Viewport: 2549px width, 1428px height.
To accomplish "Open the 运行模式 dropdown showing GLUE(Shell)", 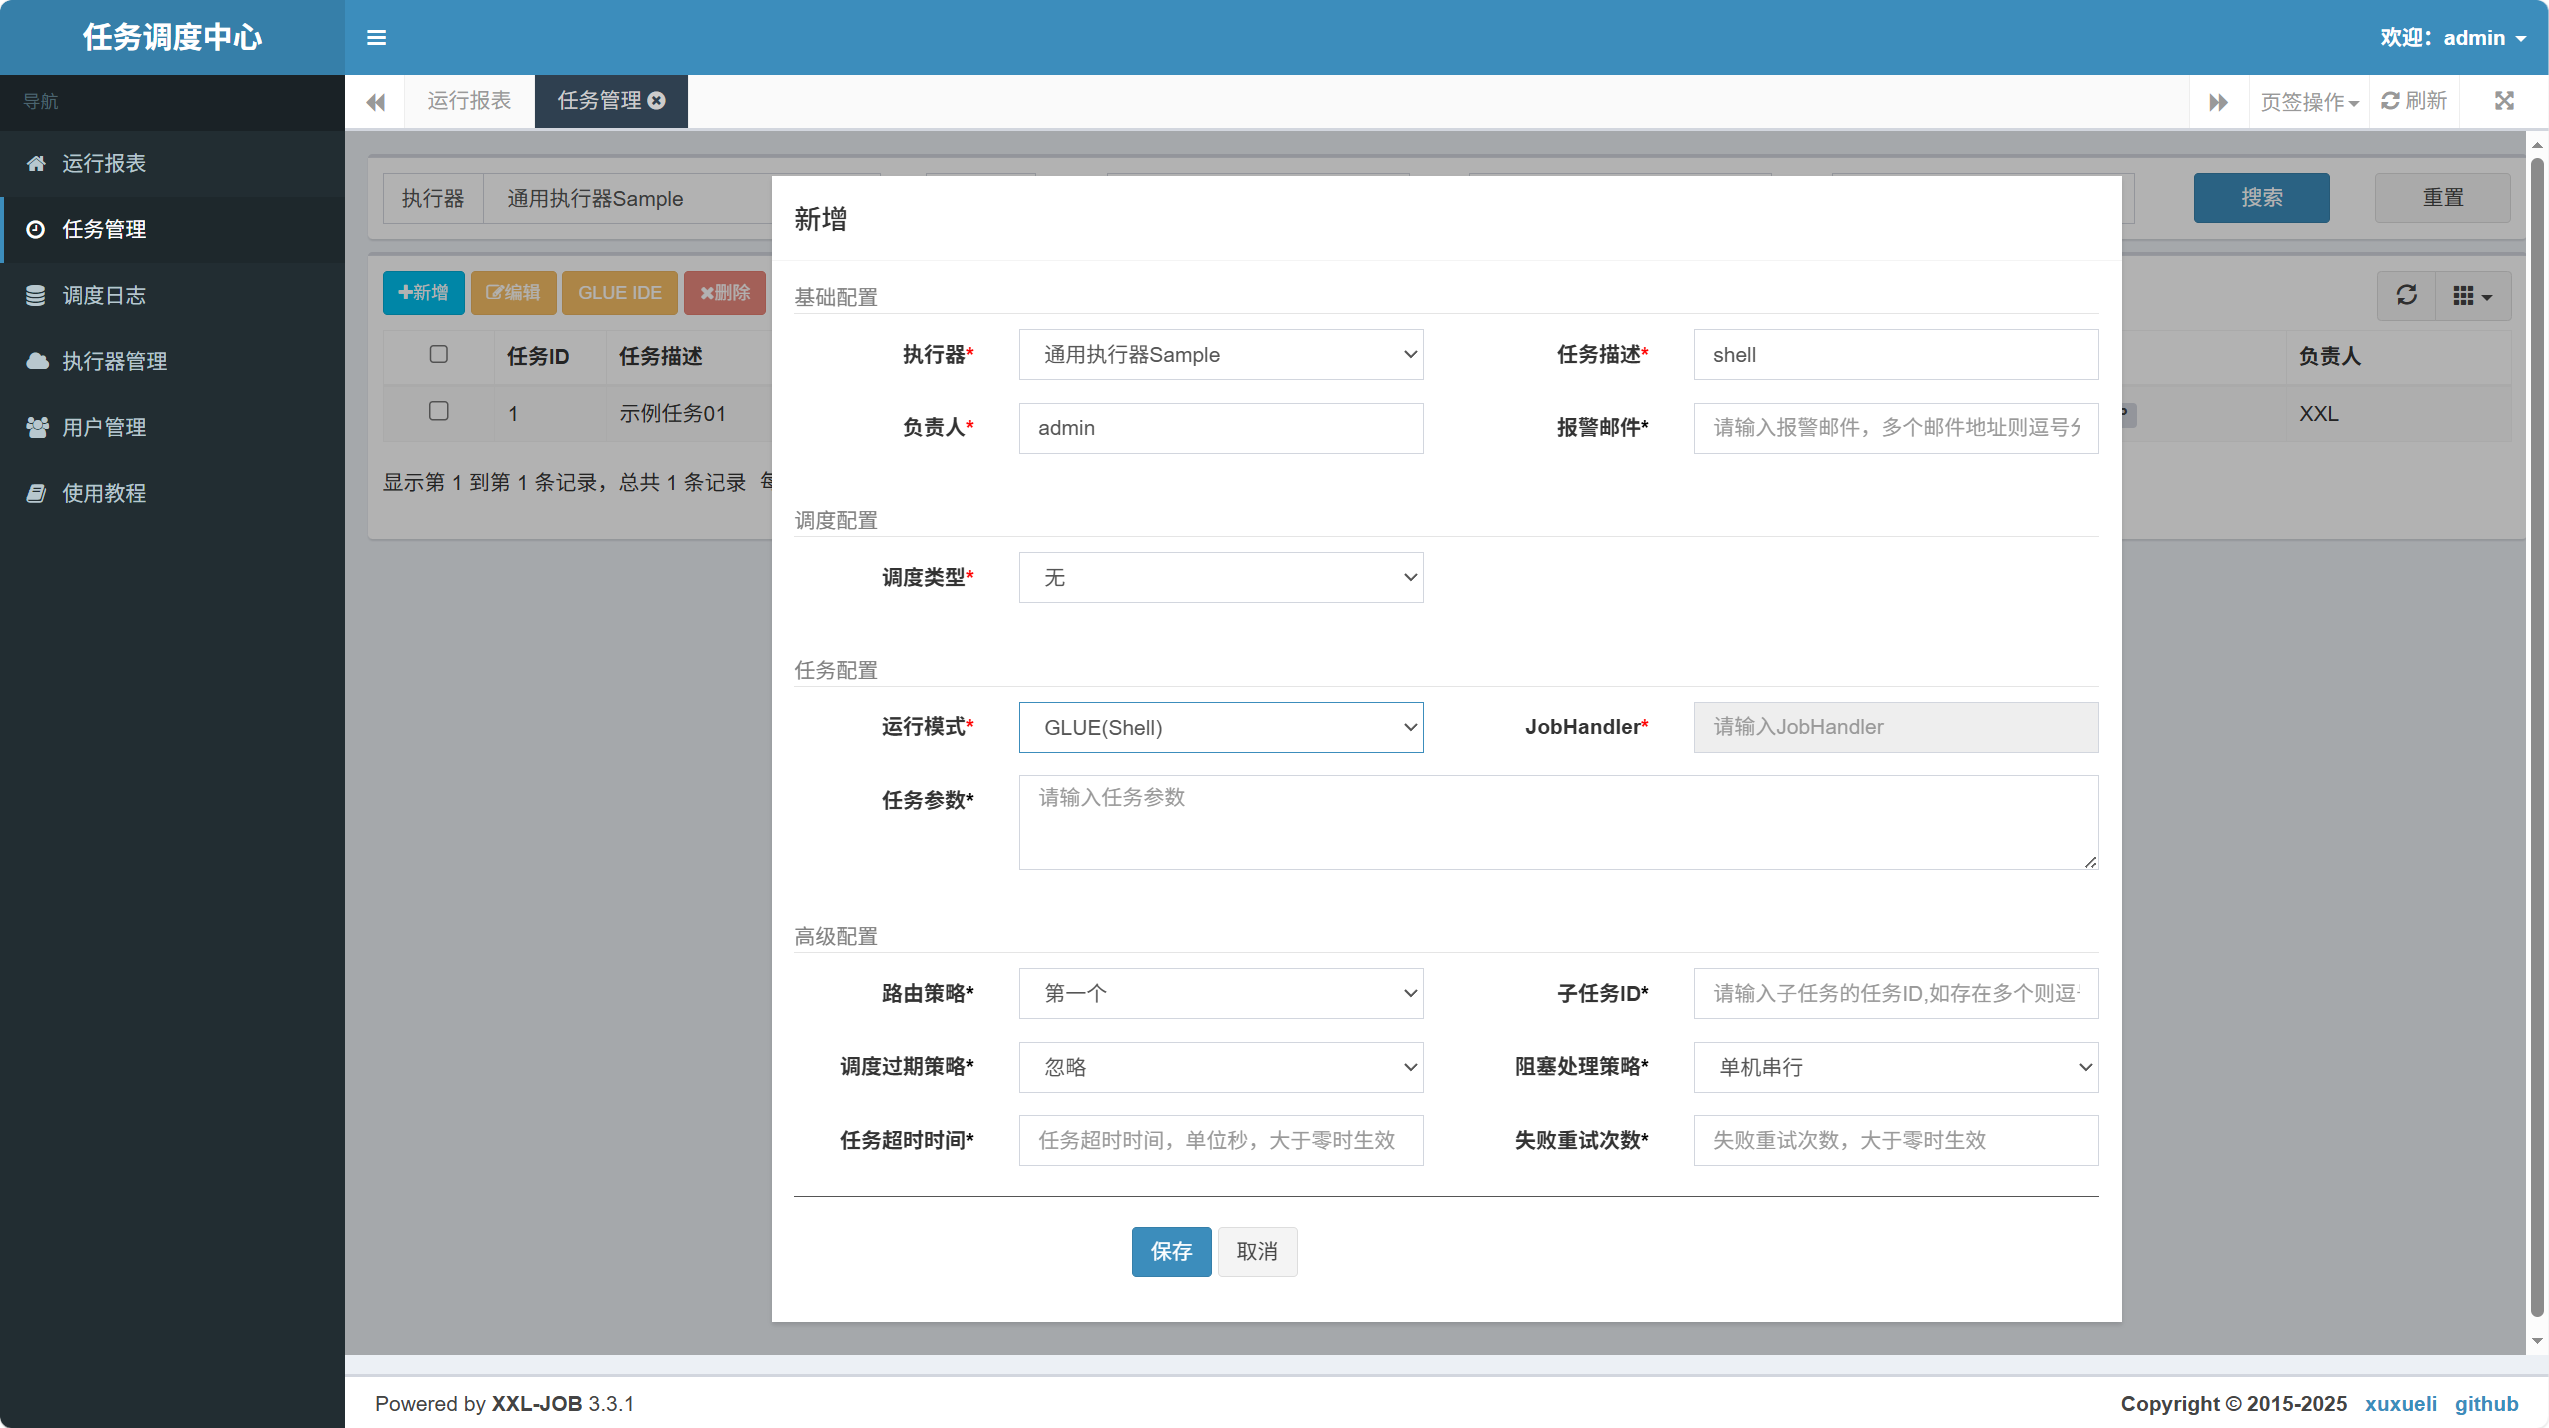I will point(1220,727).
